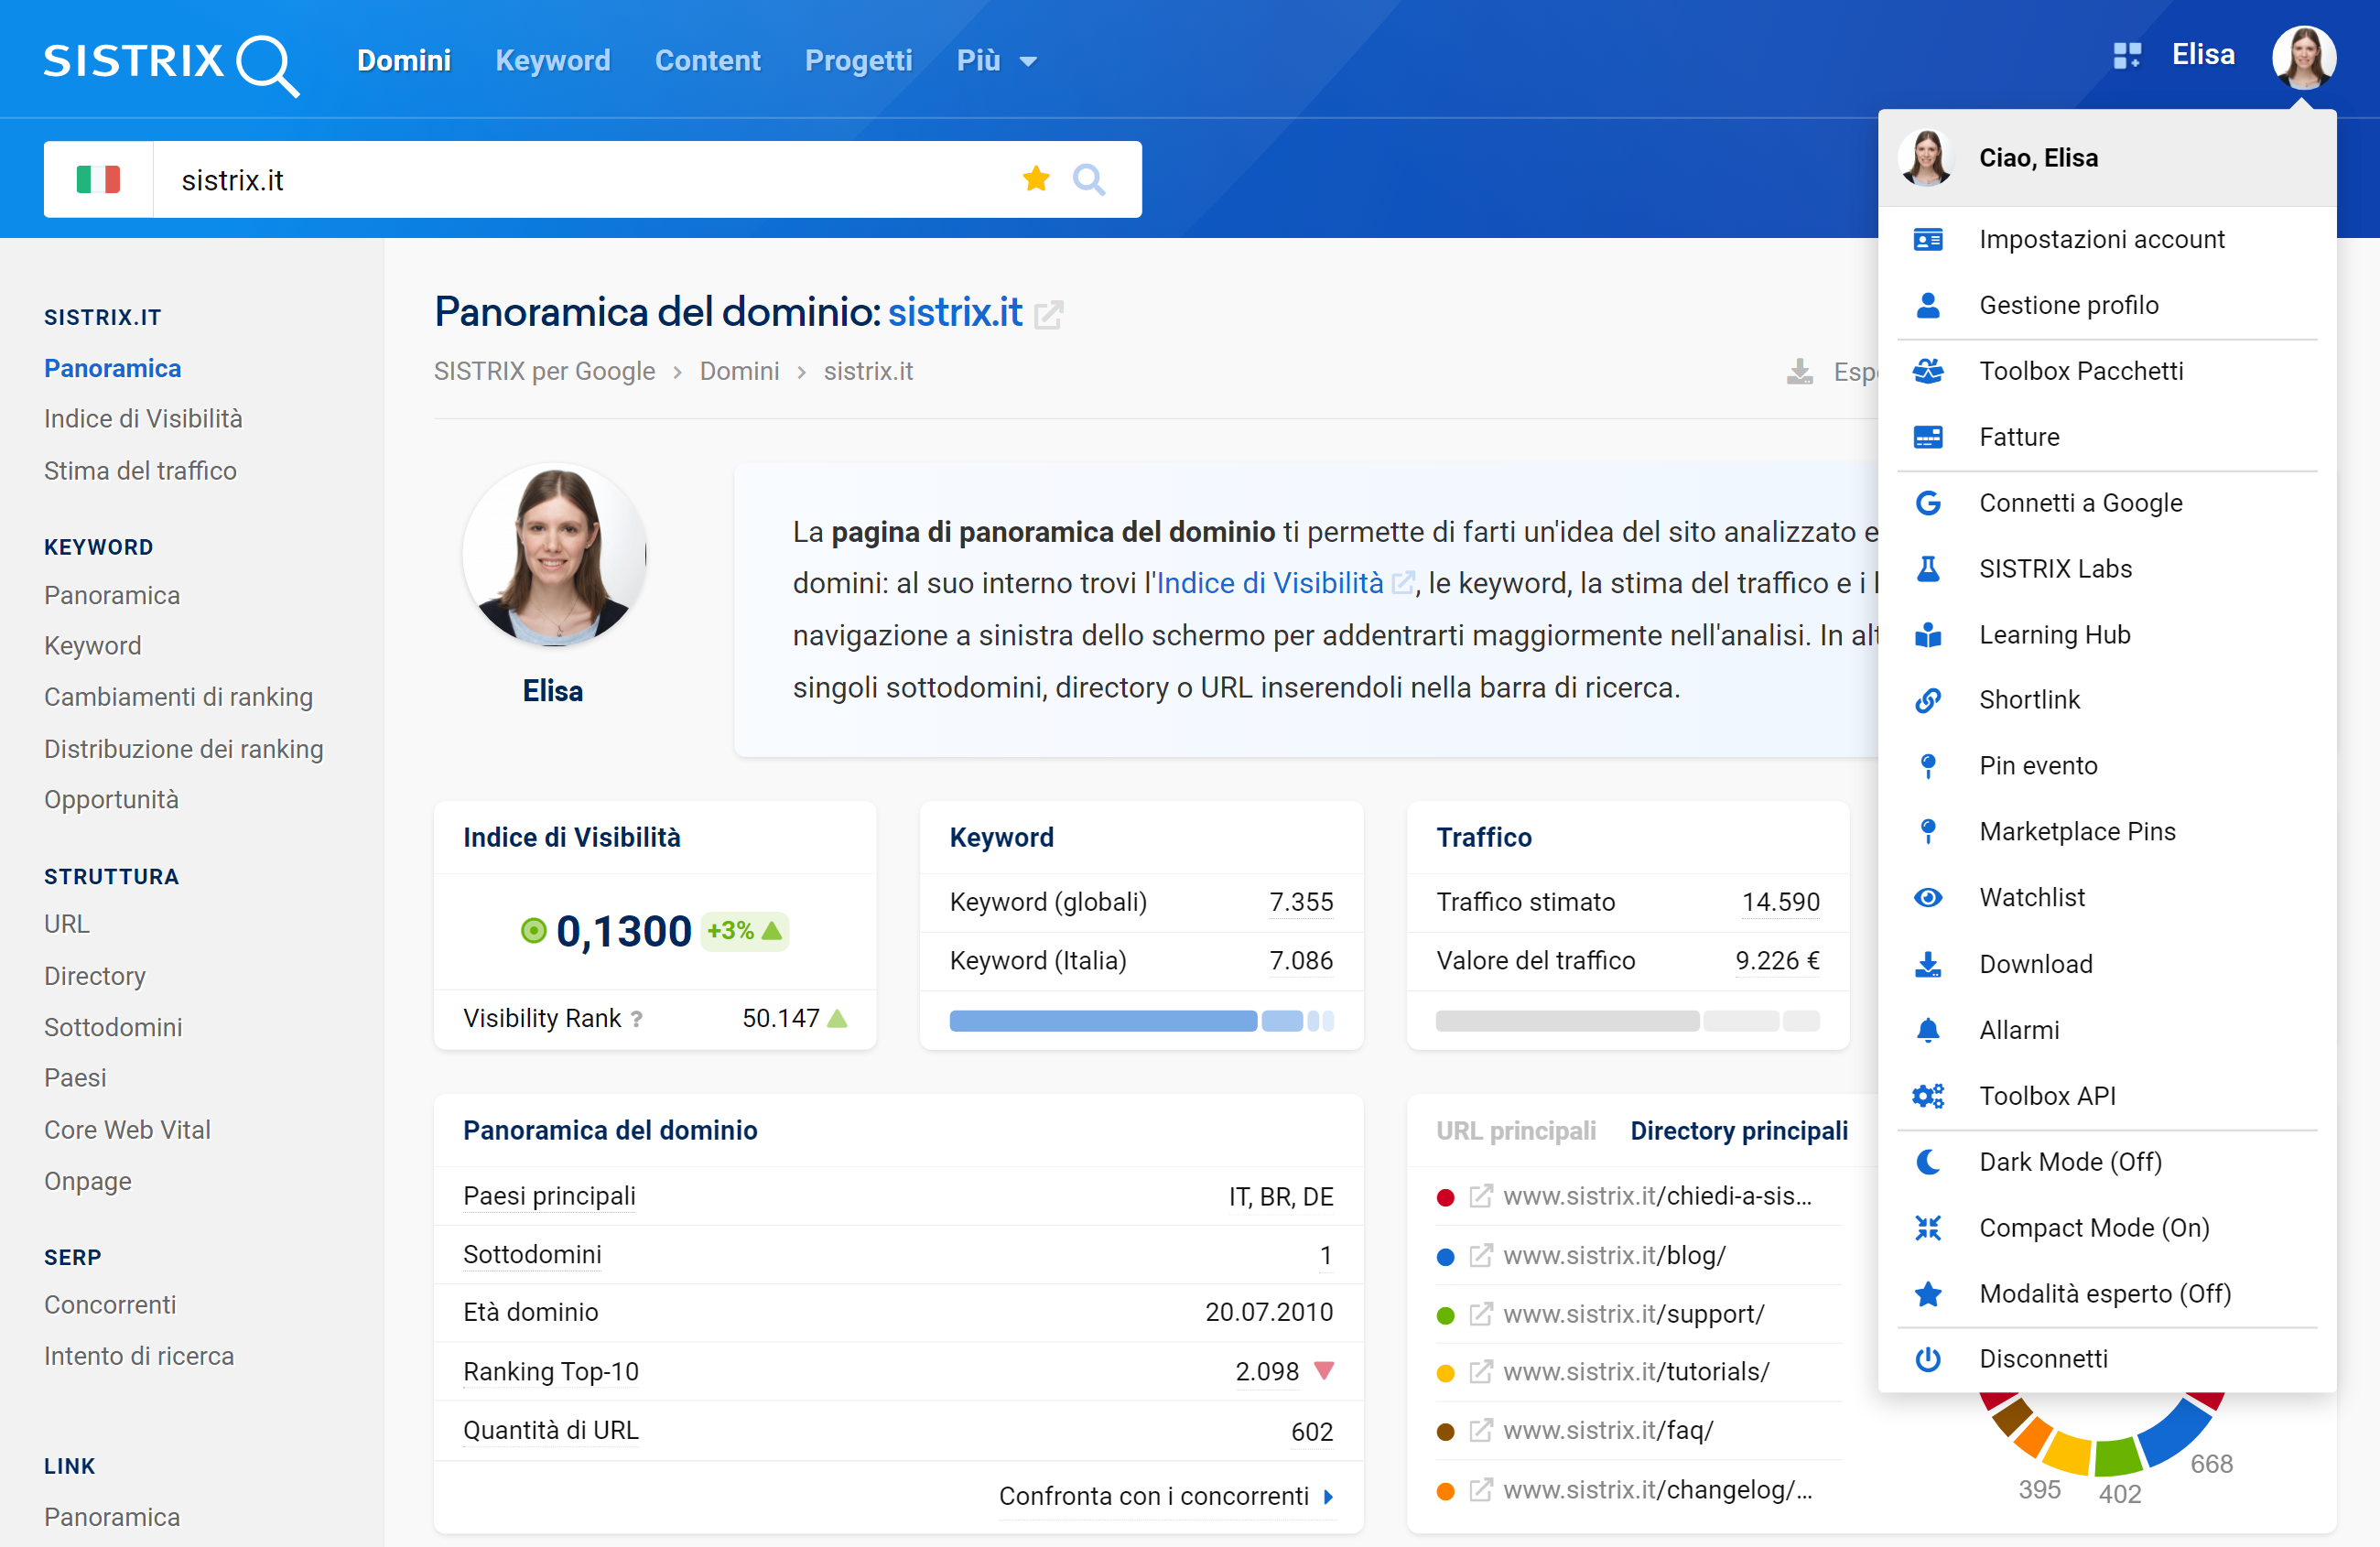The image size is (2380, 1547).
Task: Click the Download arrow icon in menu
Action: click(x=1927, y=964)
